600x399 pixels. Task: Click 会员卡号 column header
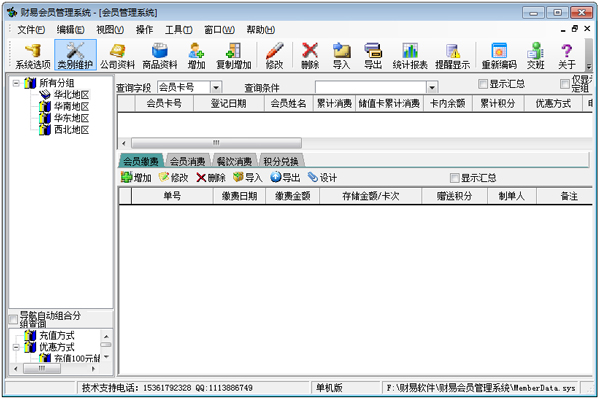tap(164, 103)
